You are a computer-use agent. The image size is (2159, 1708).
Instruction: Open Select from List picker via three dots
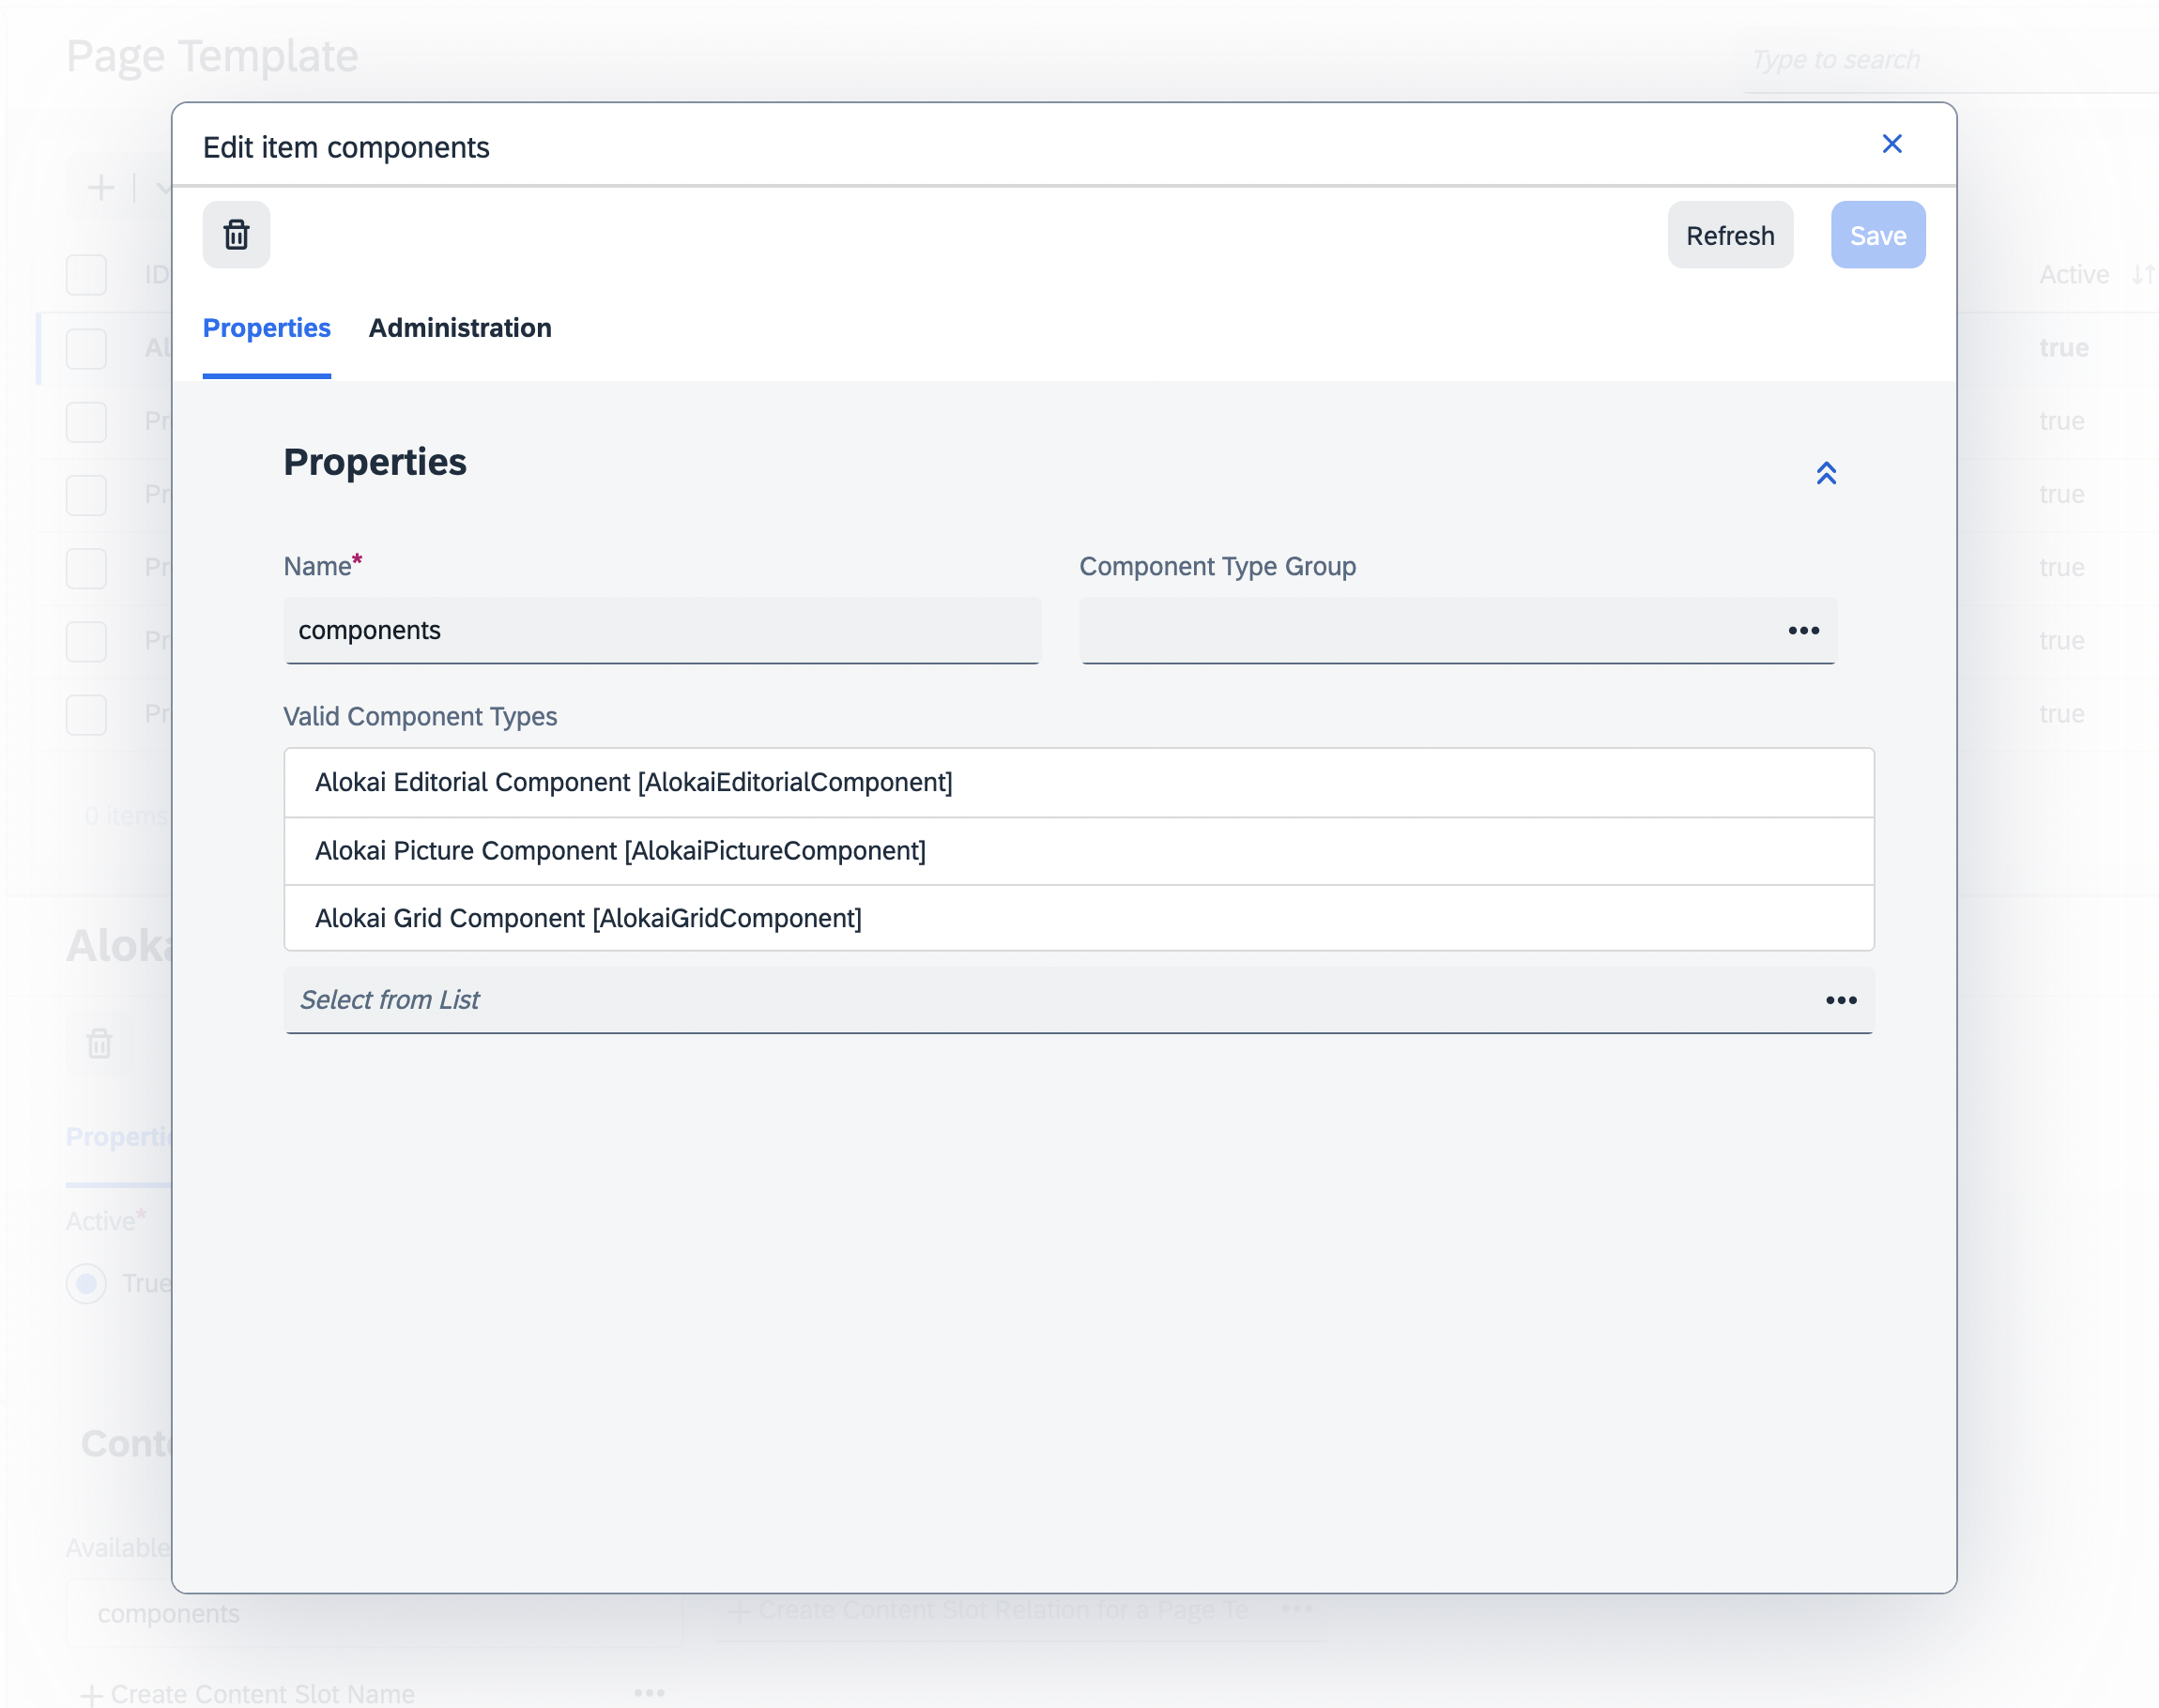coord(1840,1000)
